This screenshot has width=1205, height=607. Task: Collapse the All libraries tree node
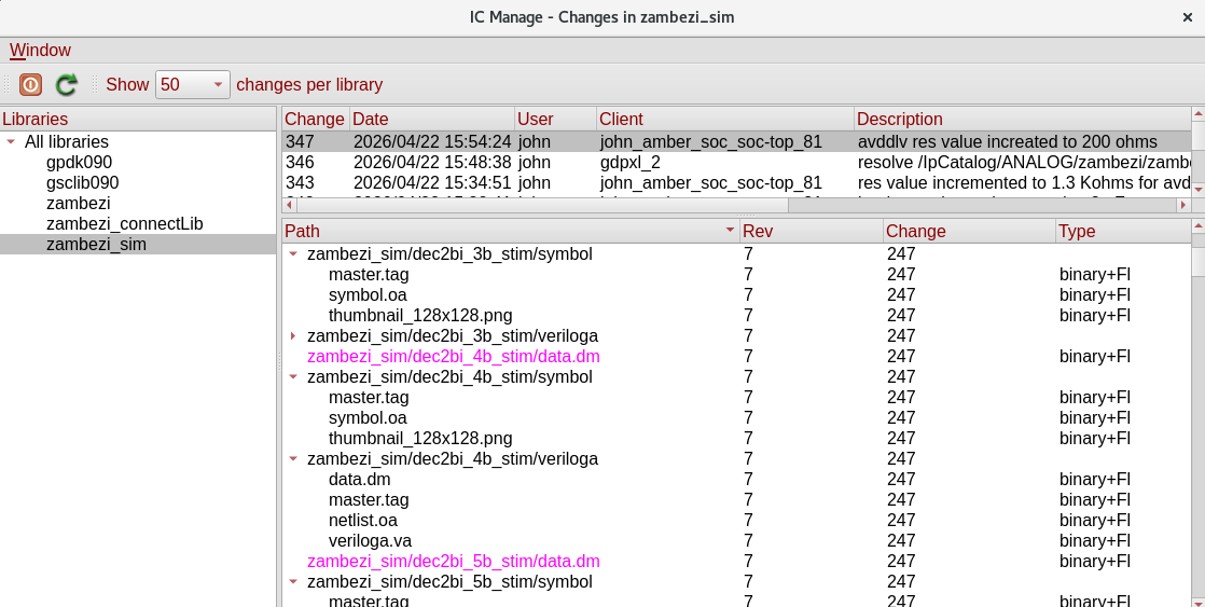(x=11, y=142)
